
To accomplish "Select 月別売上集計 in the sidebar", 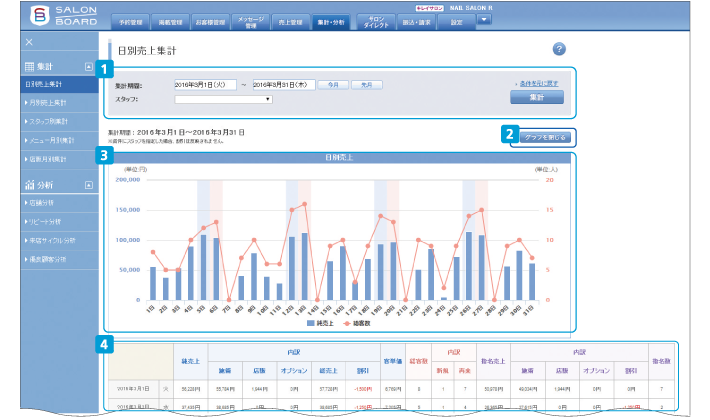I will point(47,103).
